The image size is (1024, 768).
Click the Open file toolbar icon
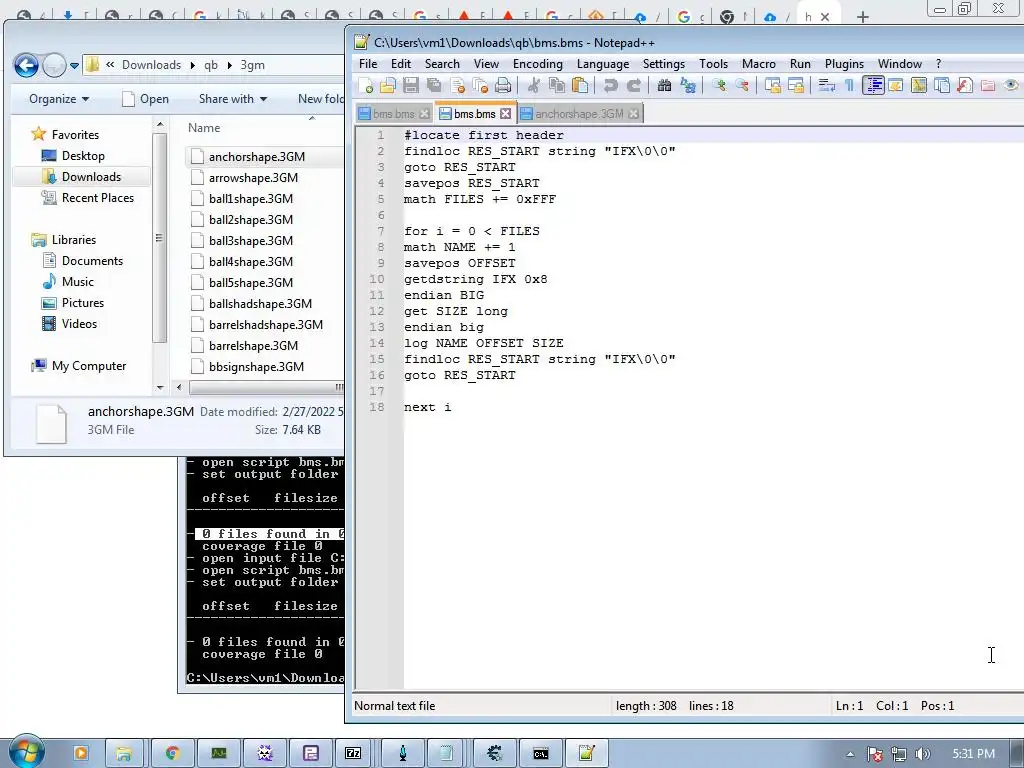pos(388,86)
